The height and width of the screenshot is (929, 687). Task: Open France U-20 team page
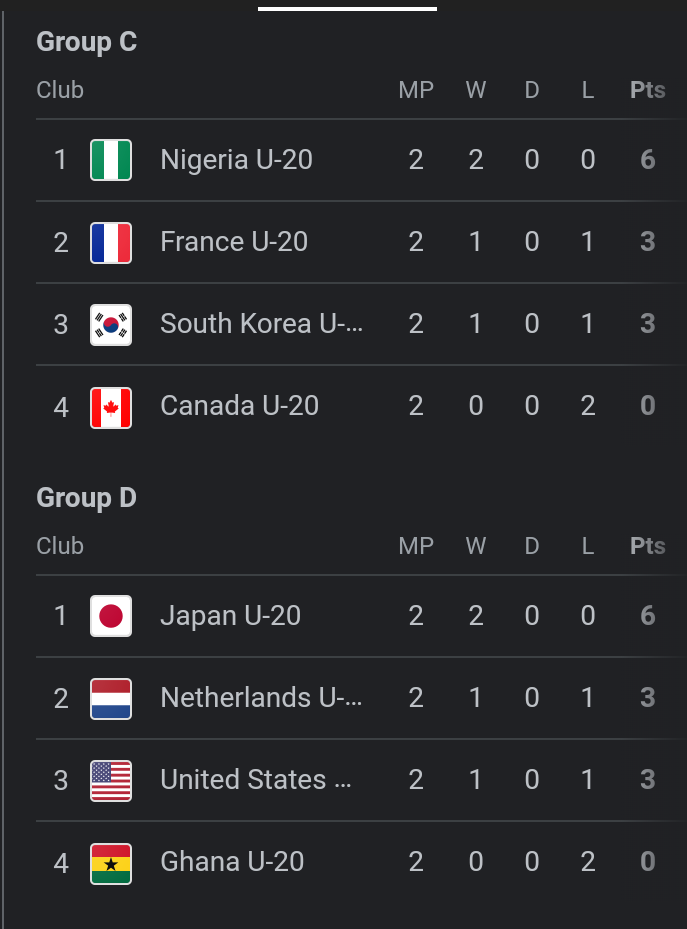tap(234, 242)
